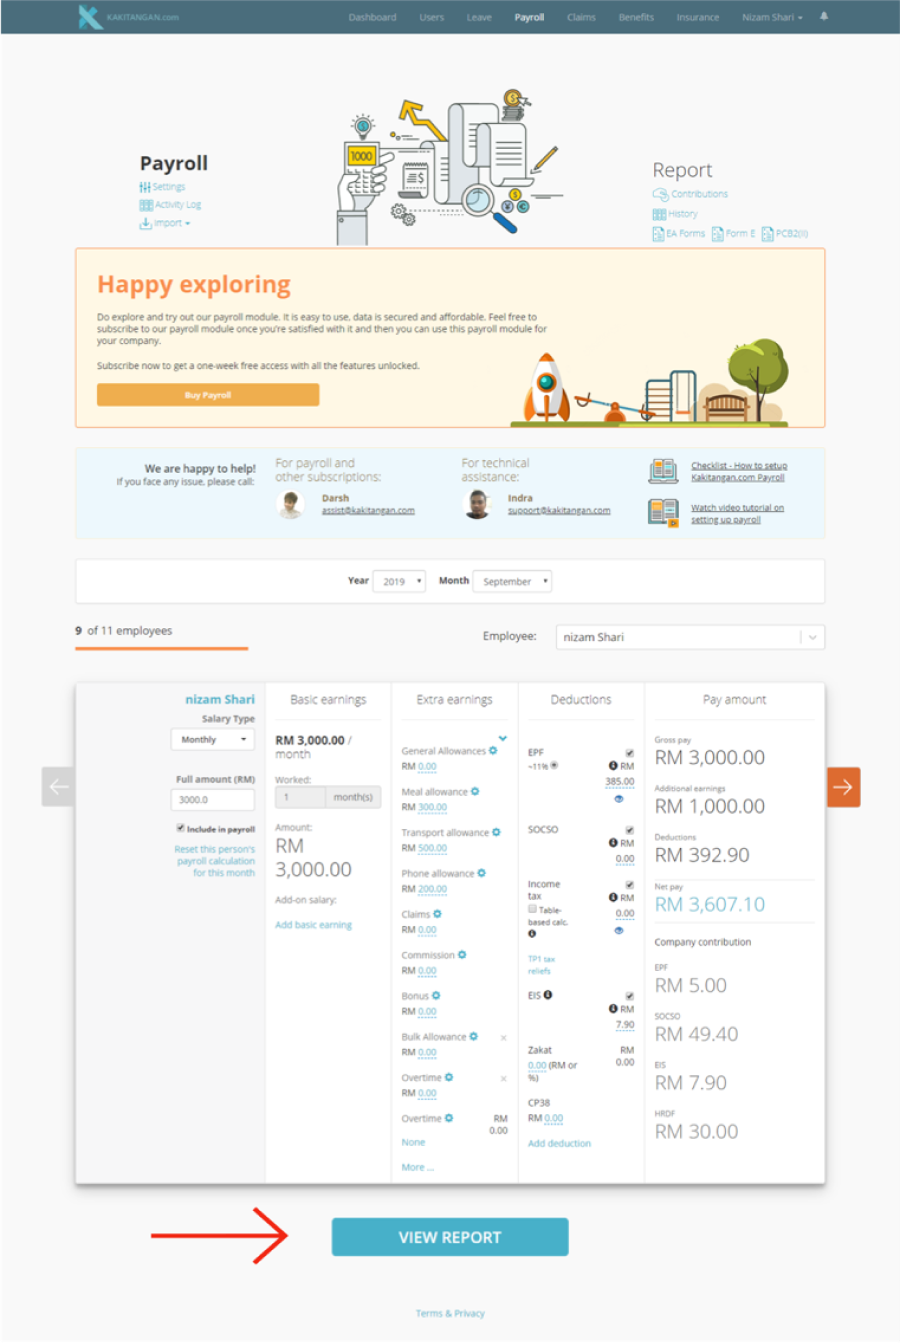Go to previous employee with left arrow

58,787
